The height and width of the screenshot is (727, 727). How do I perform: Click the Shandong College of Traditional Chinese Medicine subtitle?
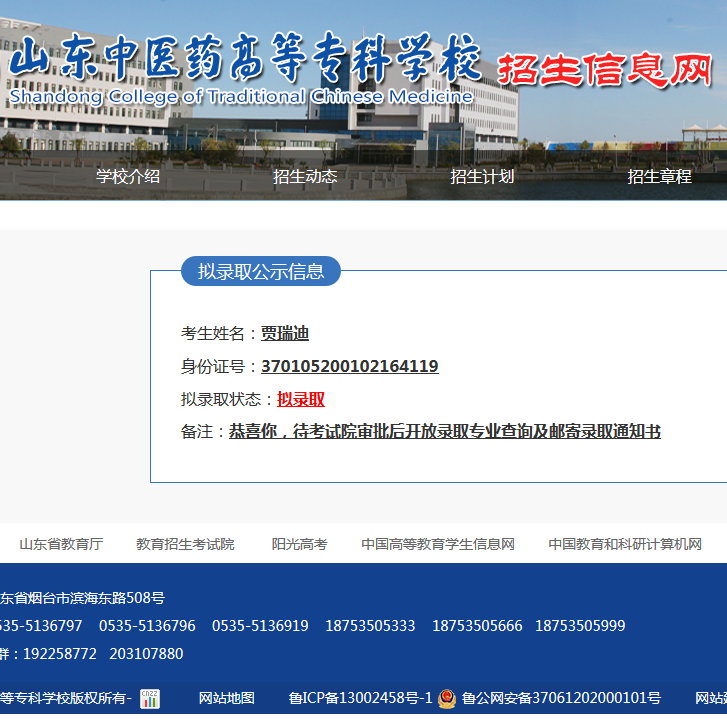(241, 96)
